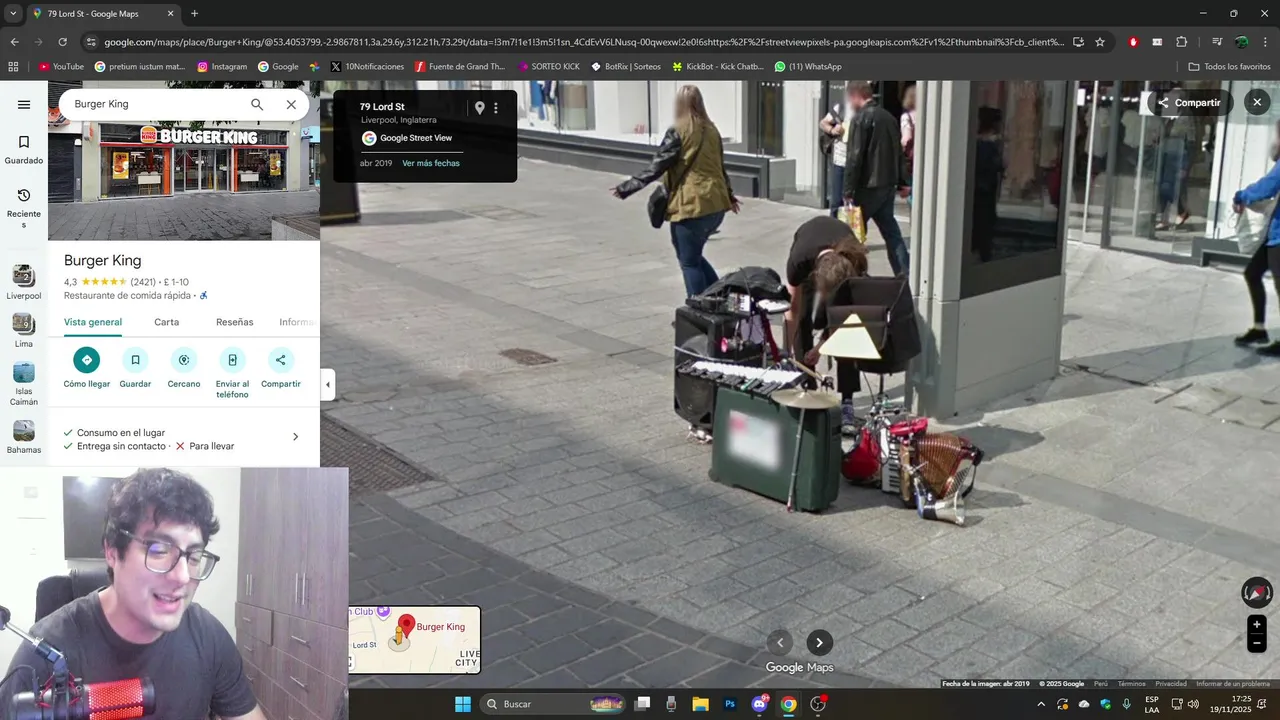Click the taskbar Buscar search box
Image resolution: width=1280 pixels, height=720 pixels.
555,704
